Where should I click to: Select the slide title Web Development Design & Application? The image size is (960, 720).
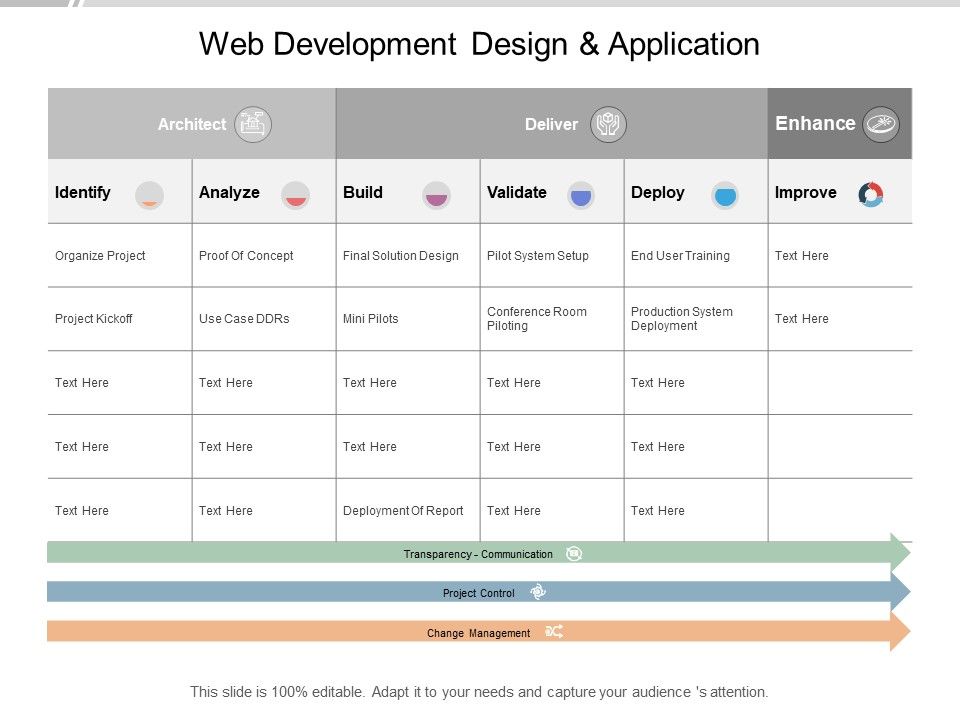(x=479, y=45)
